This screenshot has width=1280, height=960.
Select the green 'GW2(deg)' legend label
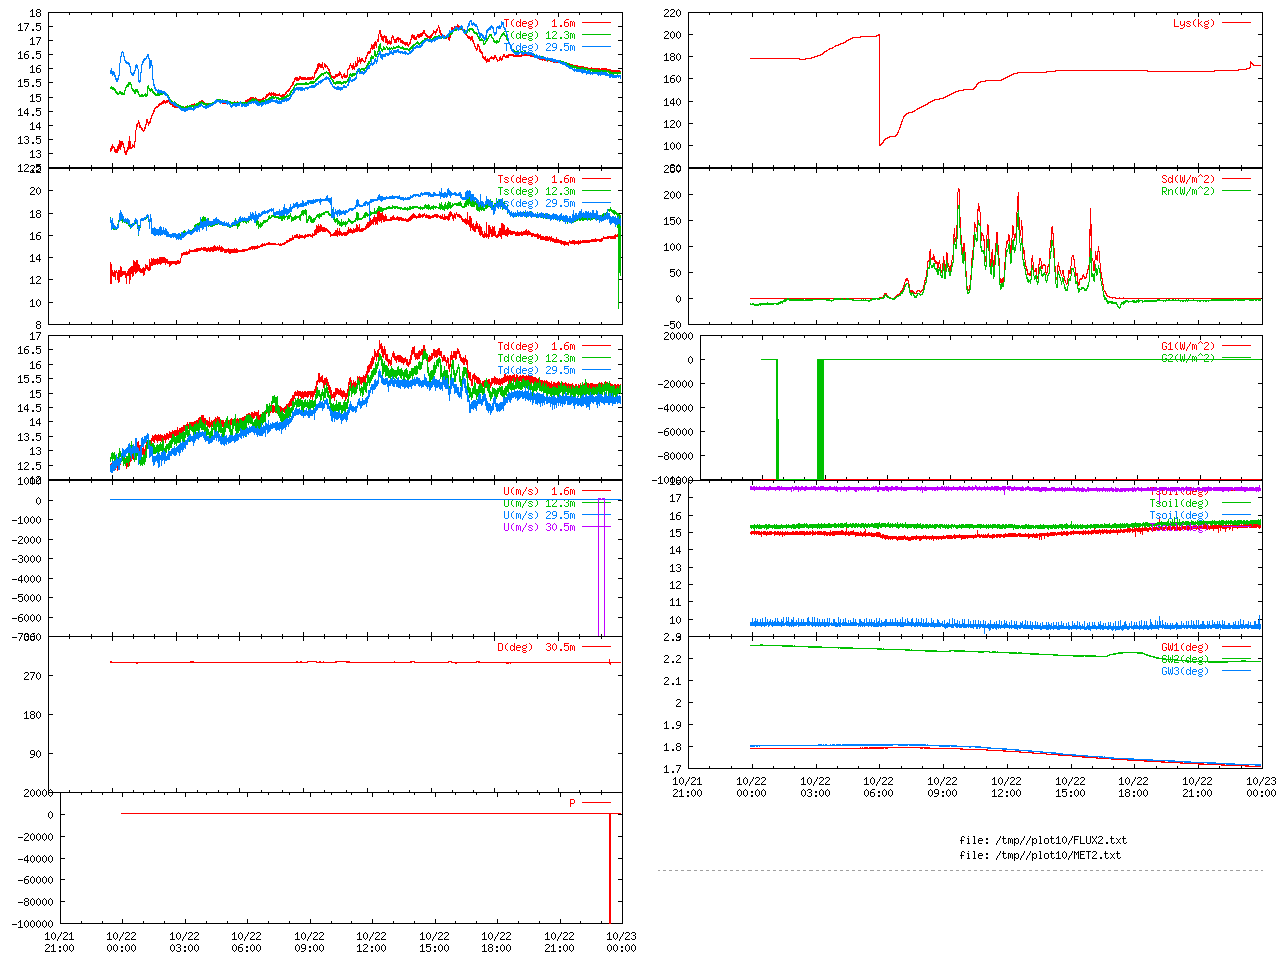click(1185, 659)
